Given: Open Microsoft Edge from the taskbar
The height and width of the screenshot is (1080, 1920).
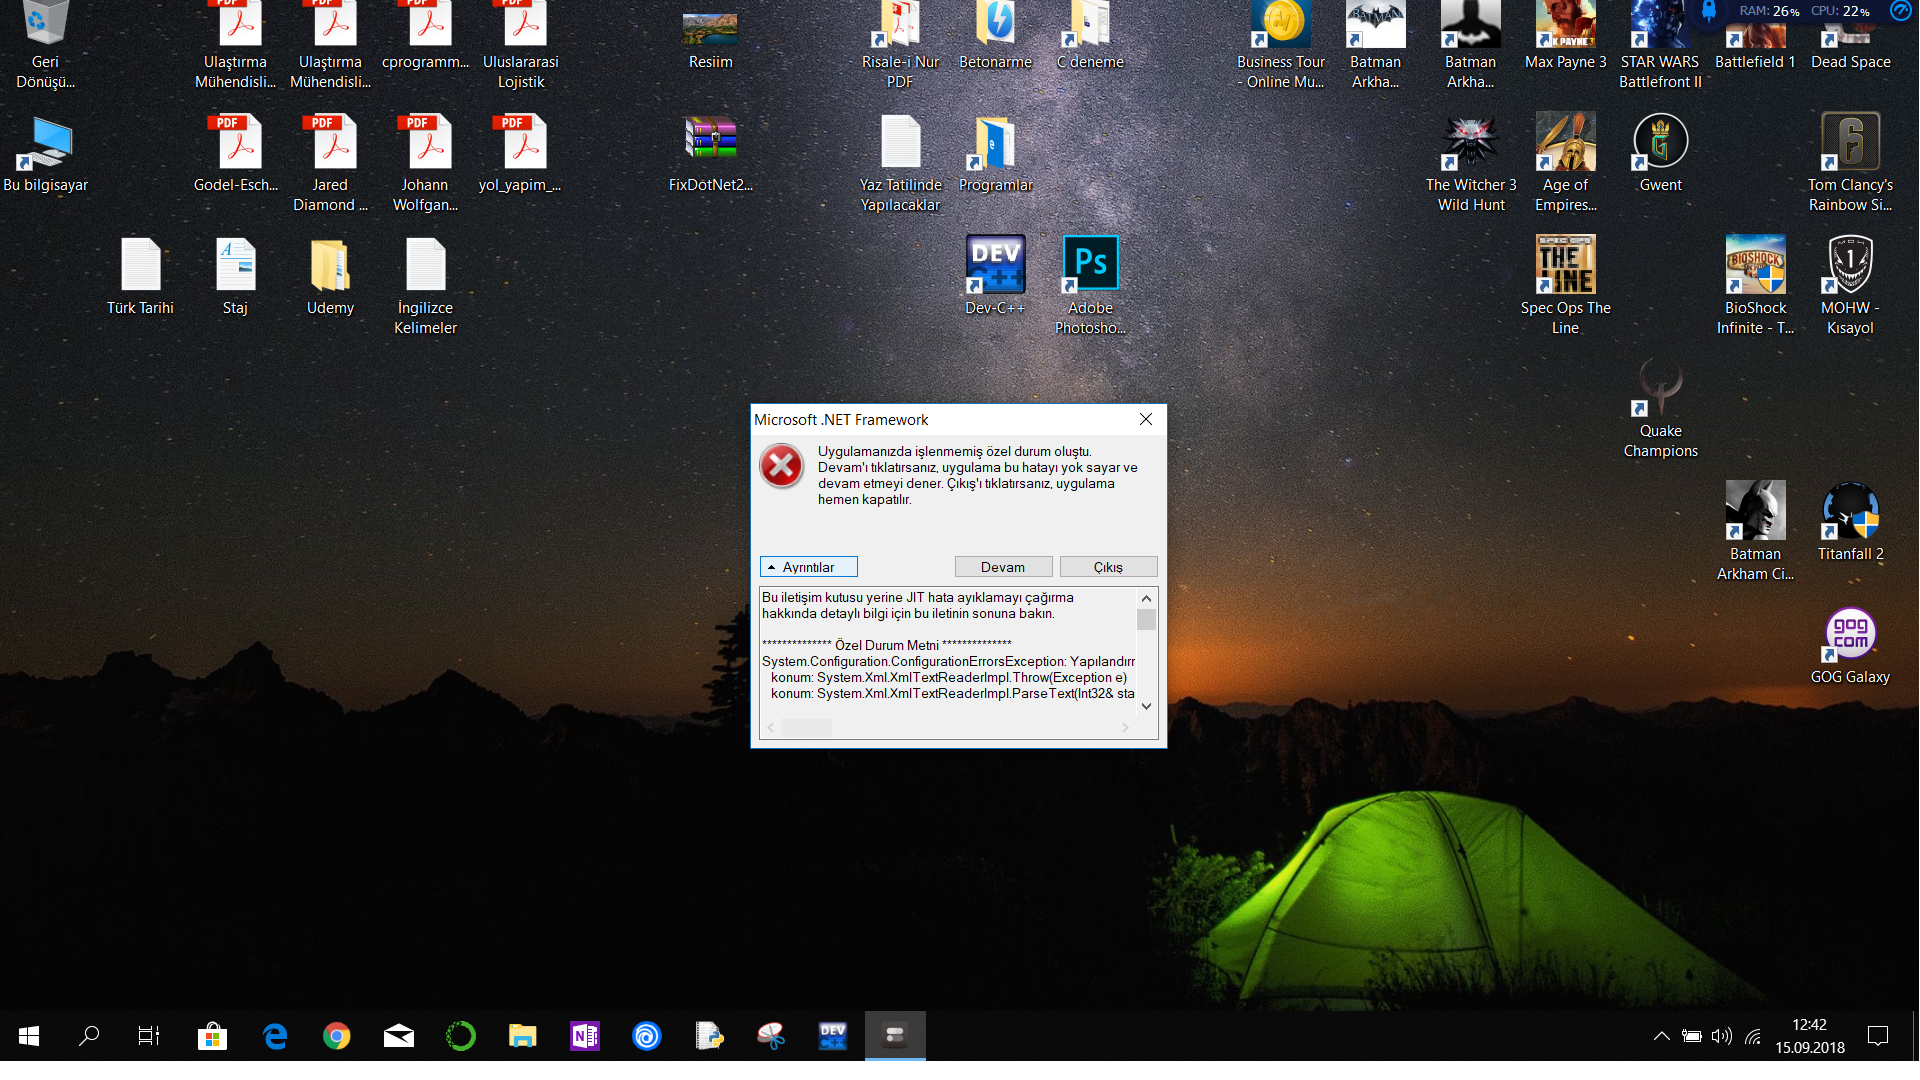Looking at the screenshot, I should pyautogui.click(x=275, y=1036).
